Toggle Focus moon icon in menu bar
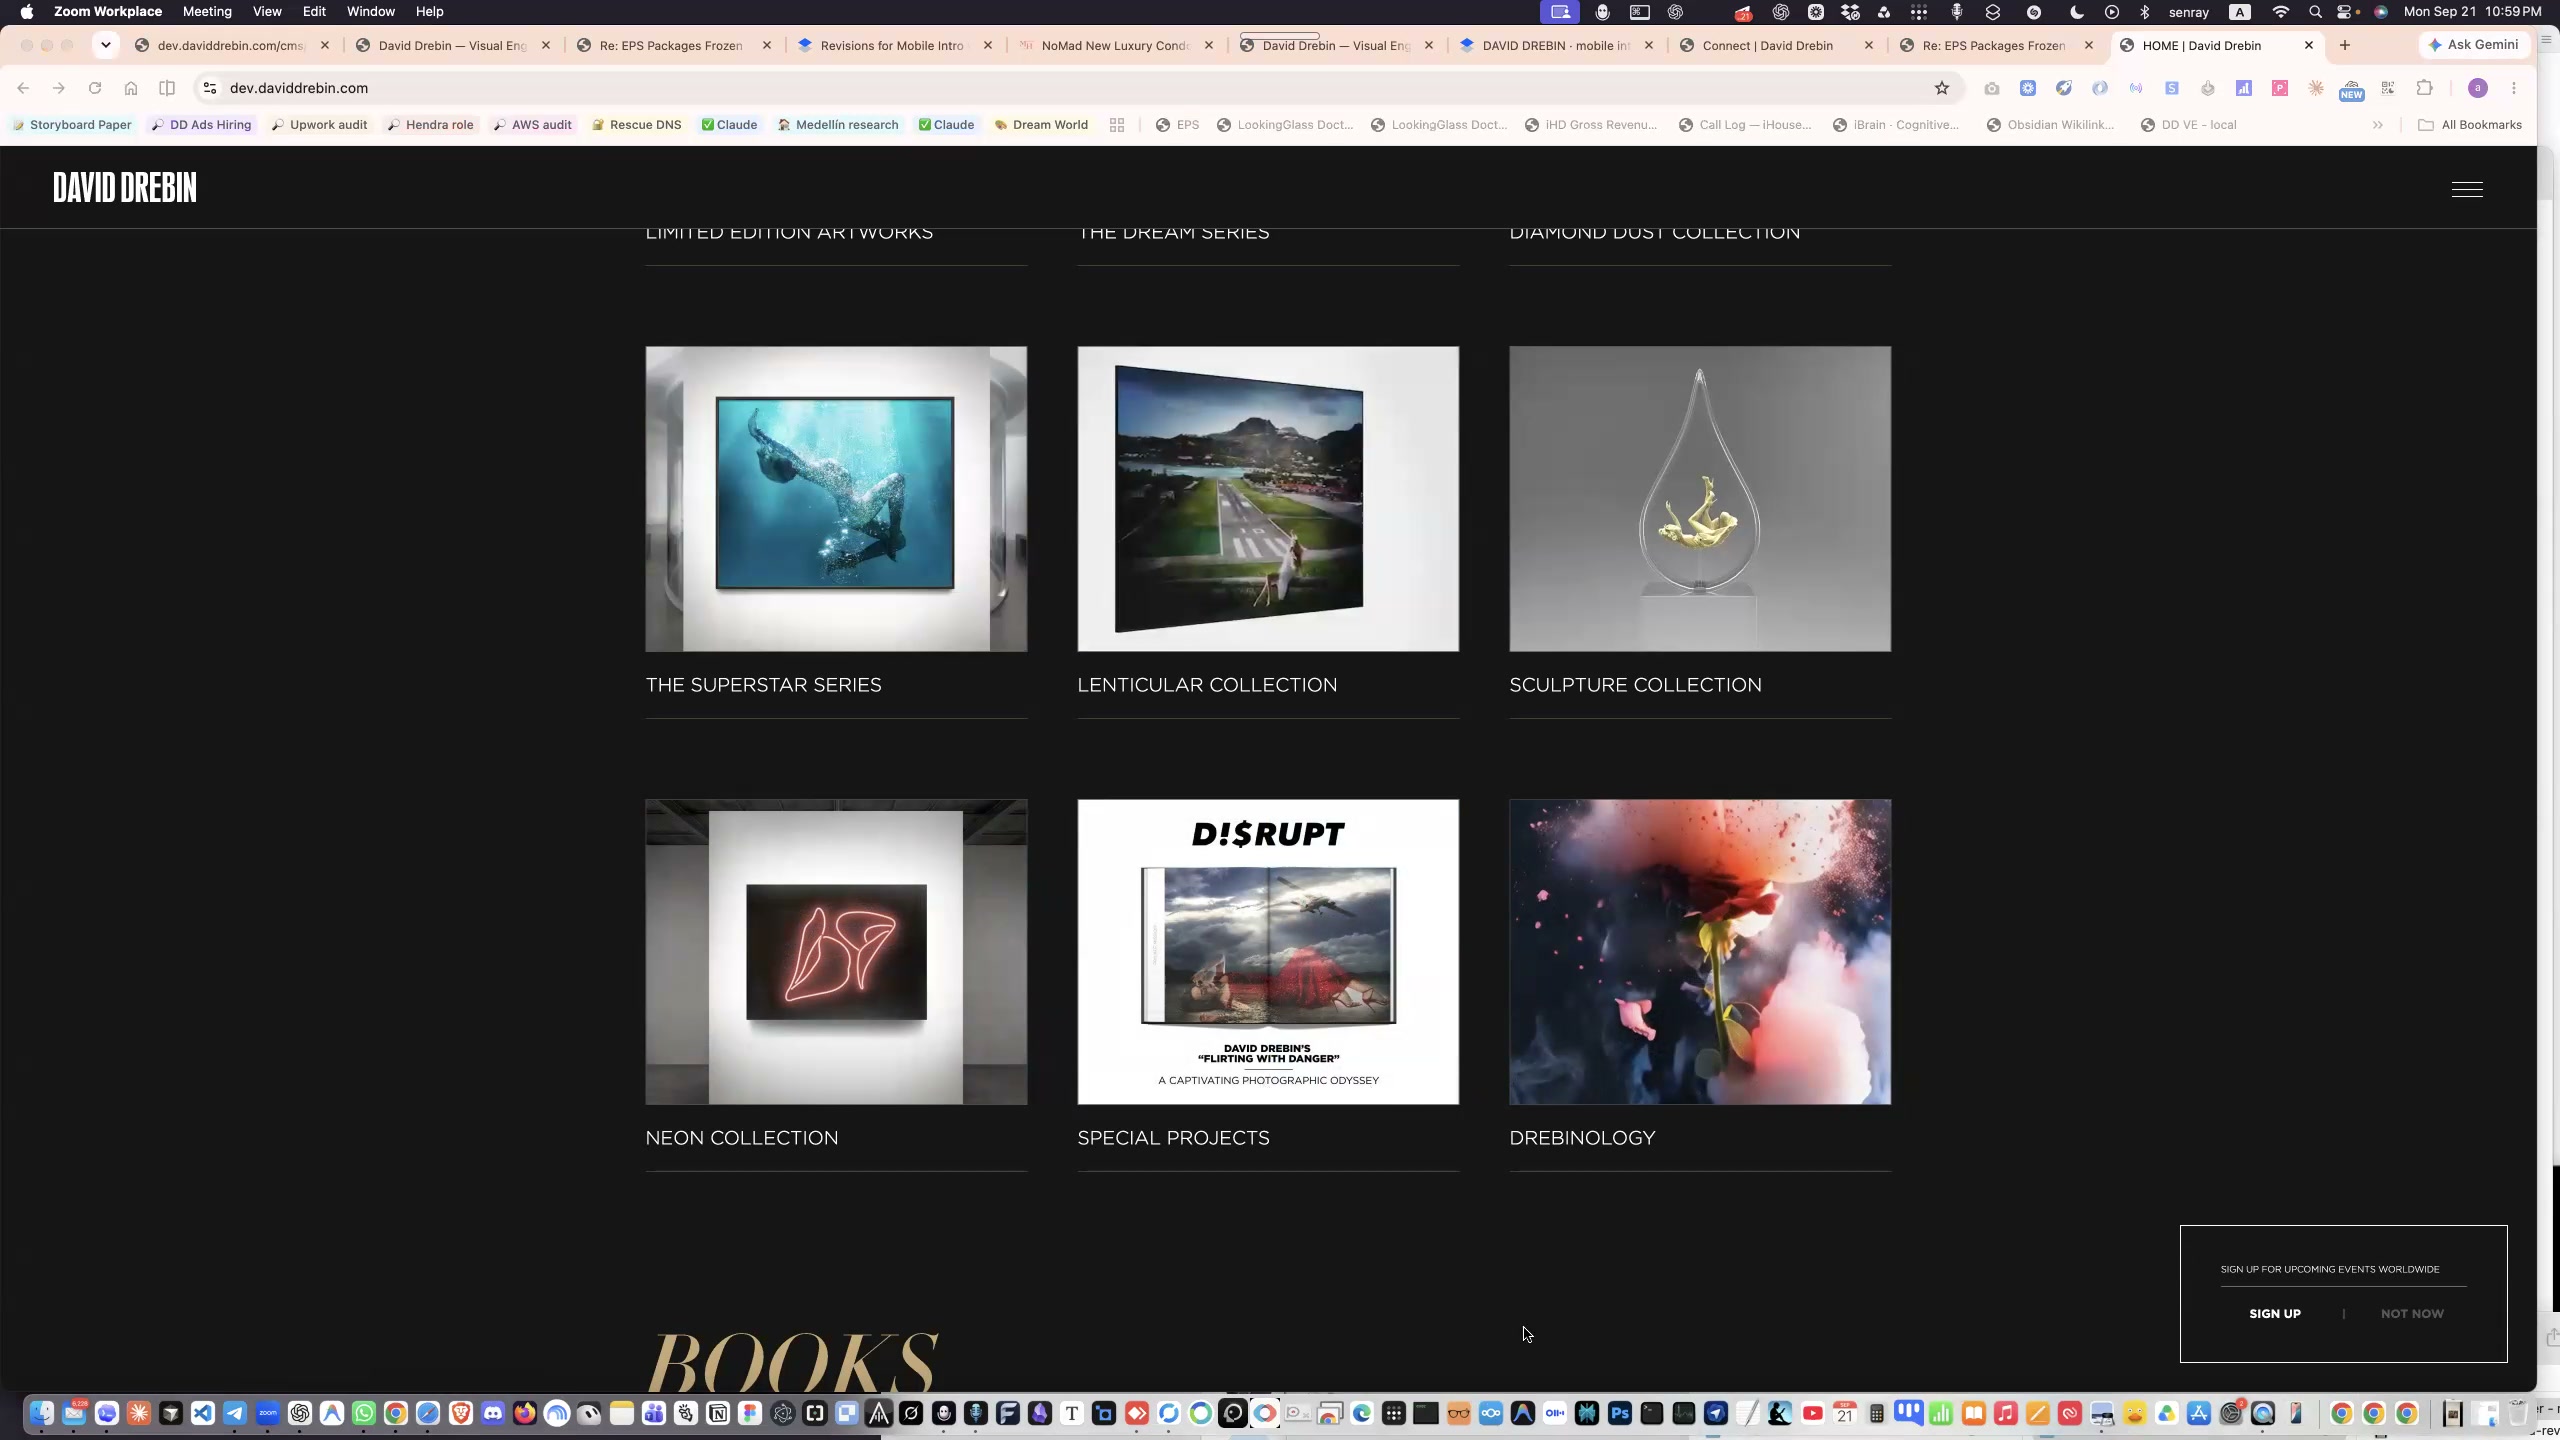 coord(2077,12)
